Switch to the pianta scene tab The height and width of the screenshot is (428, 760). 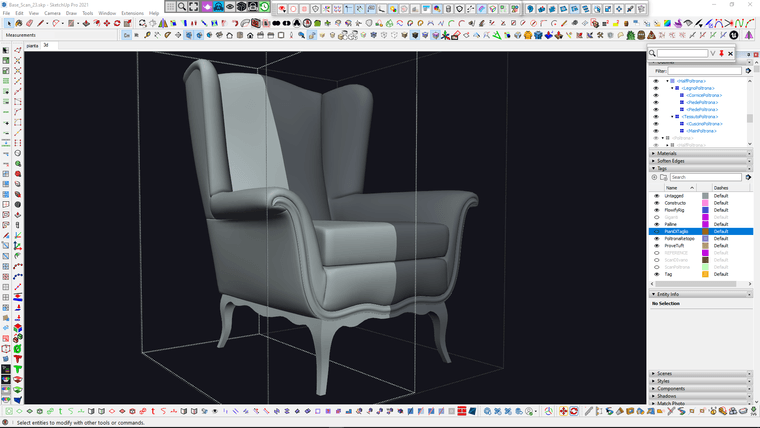point(31,45)
